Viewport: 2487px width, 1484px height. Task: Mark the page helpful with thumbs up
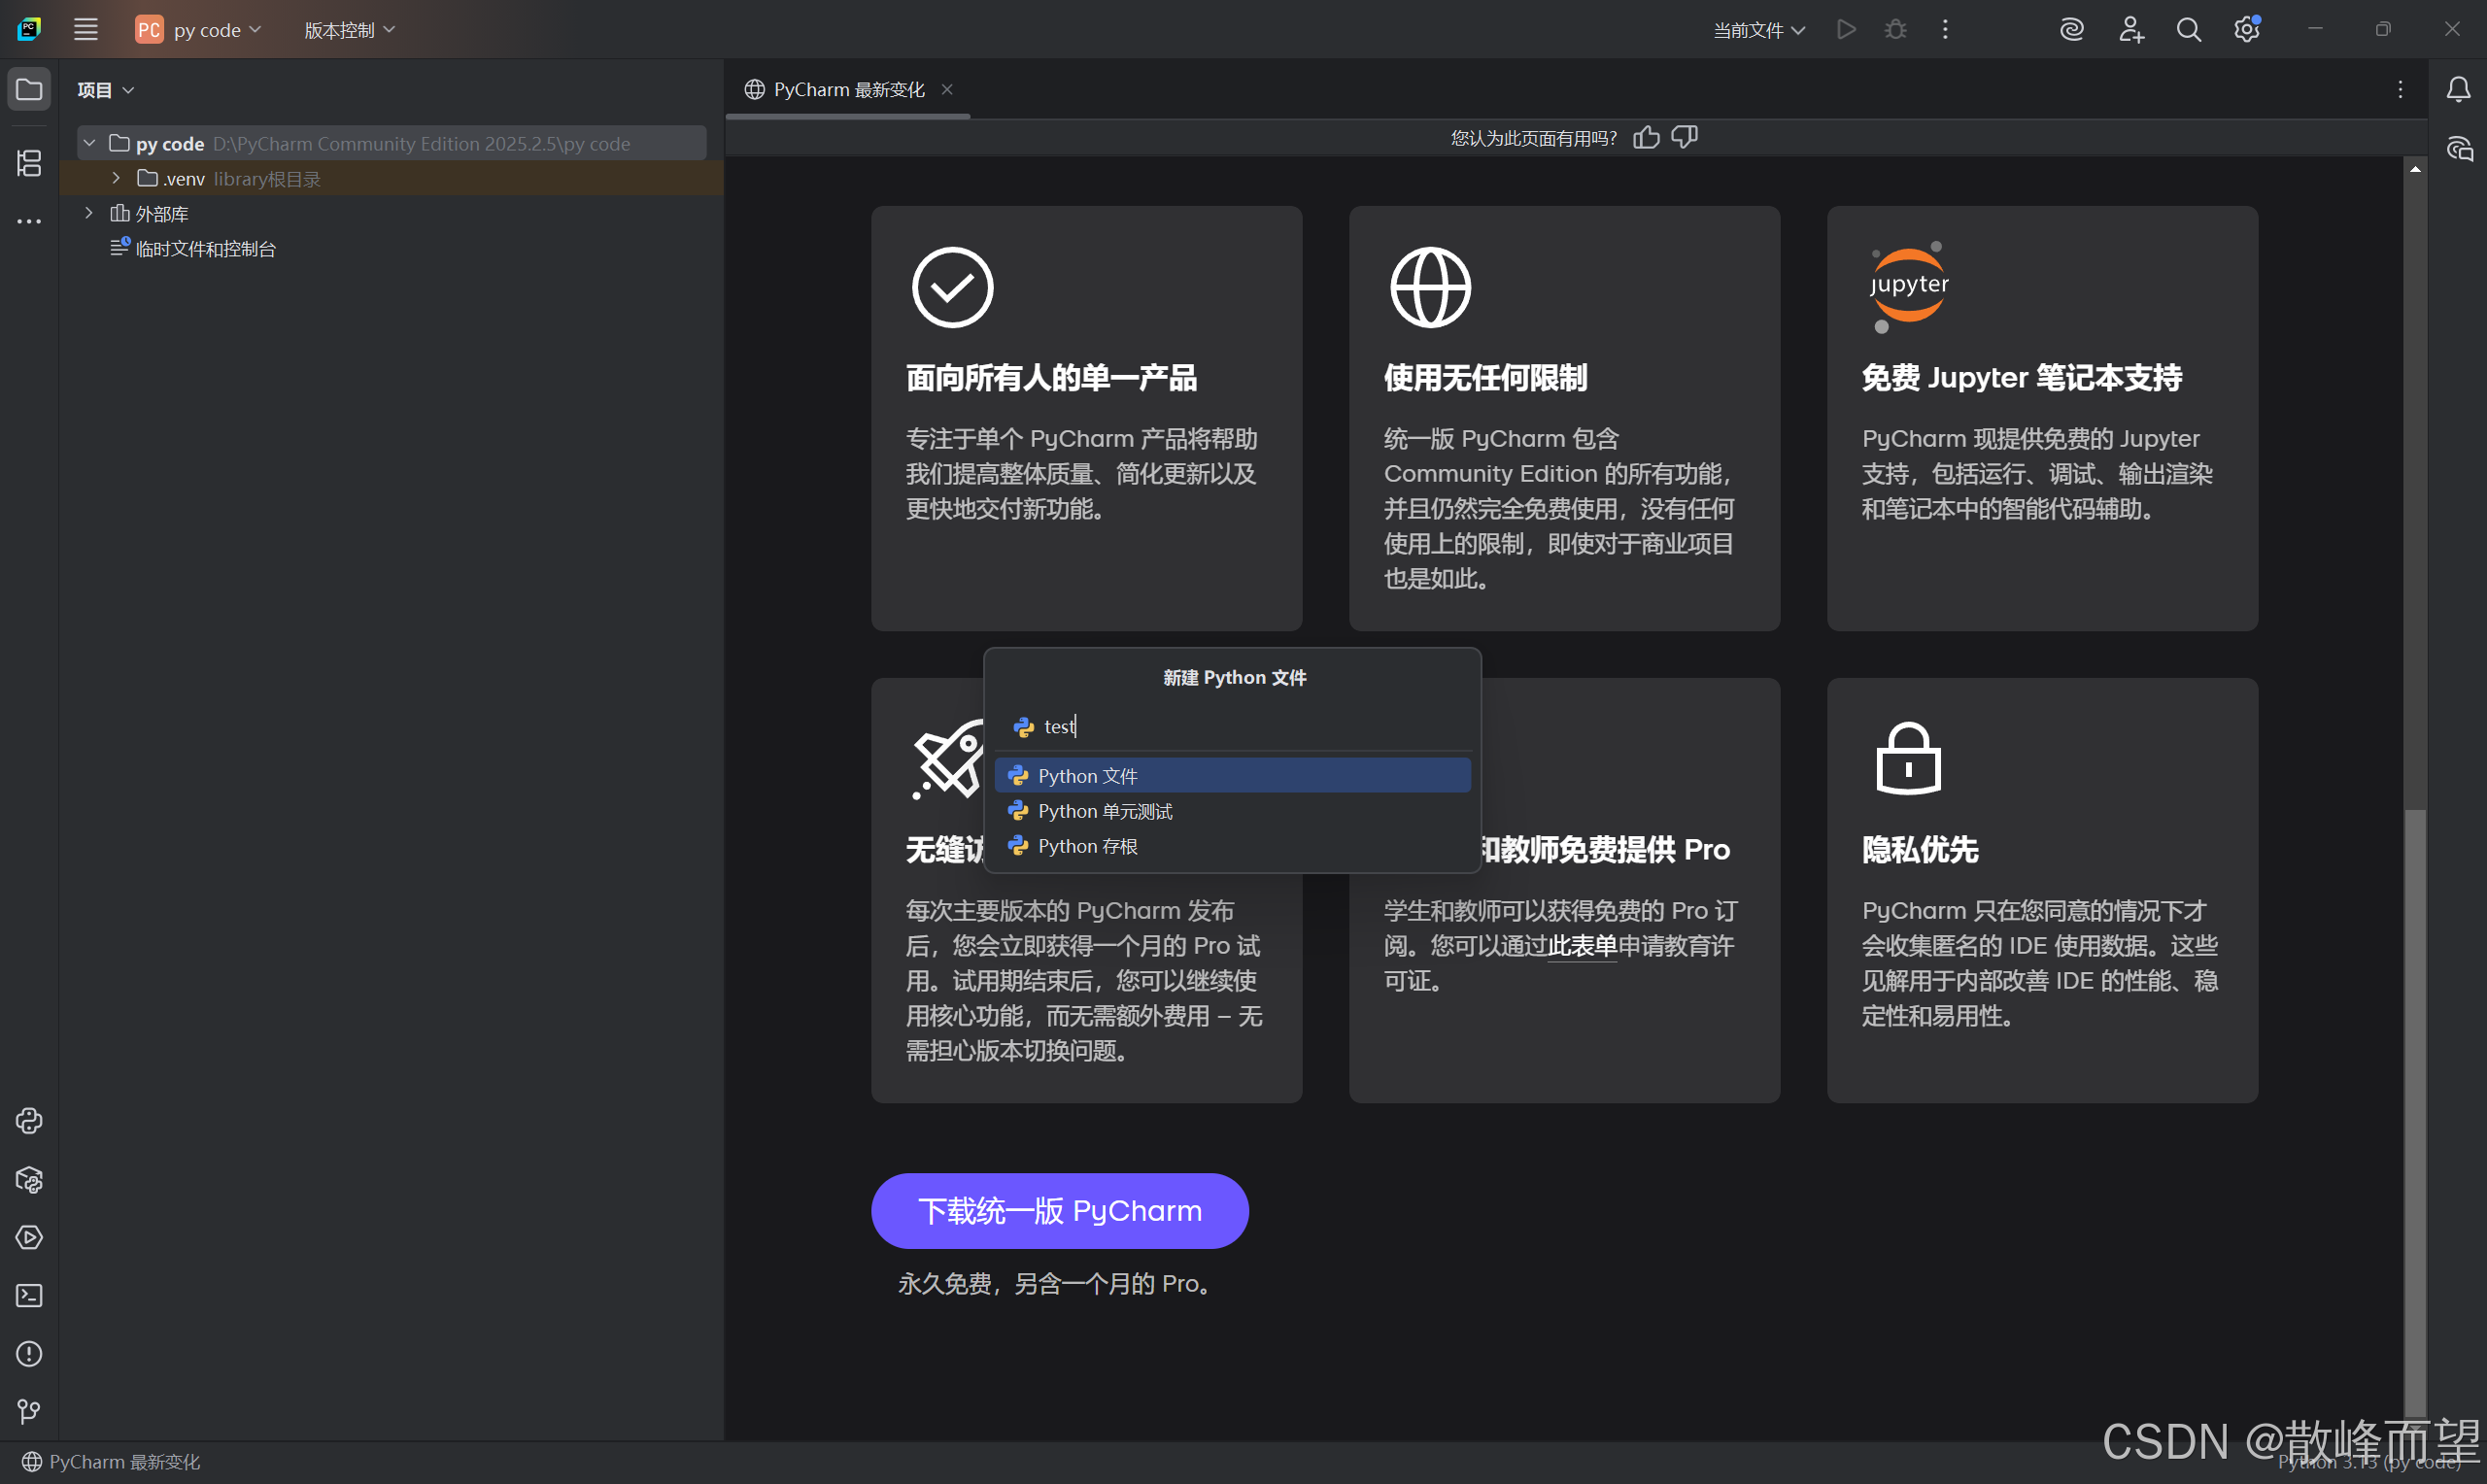pyautogui.click(x=1646, y=137)
